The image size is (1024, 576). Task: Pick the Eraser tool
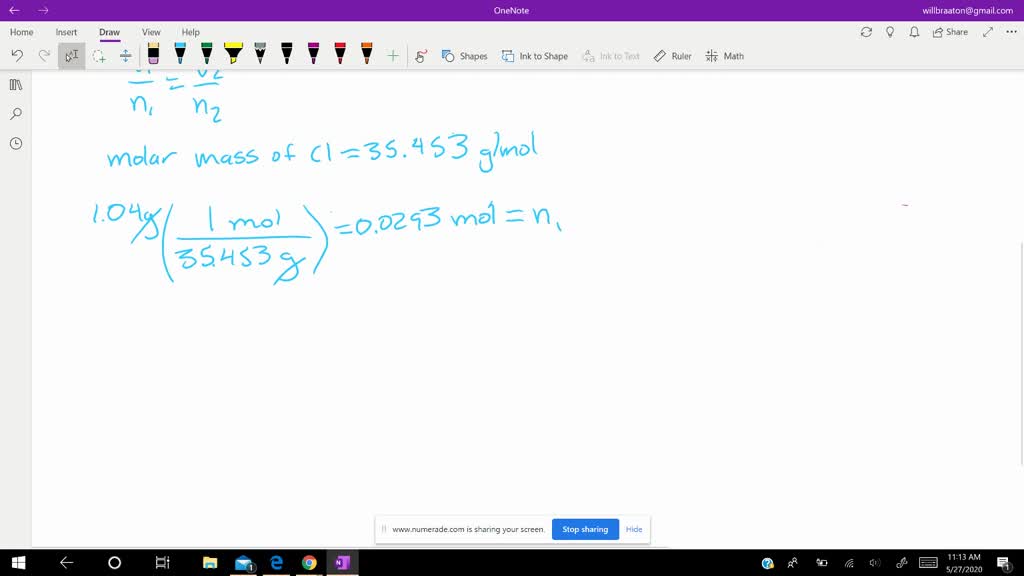click(153, 54)
